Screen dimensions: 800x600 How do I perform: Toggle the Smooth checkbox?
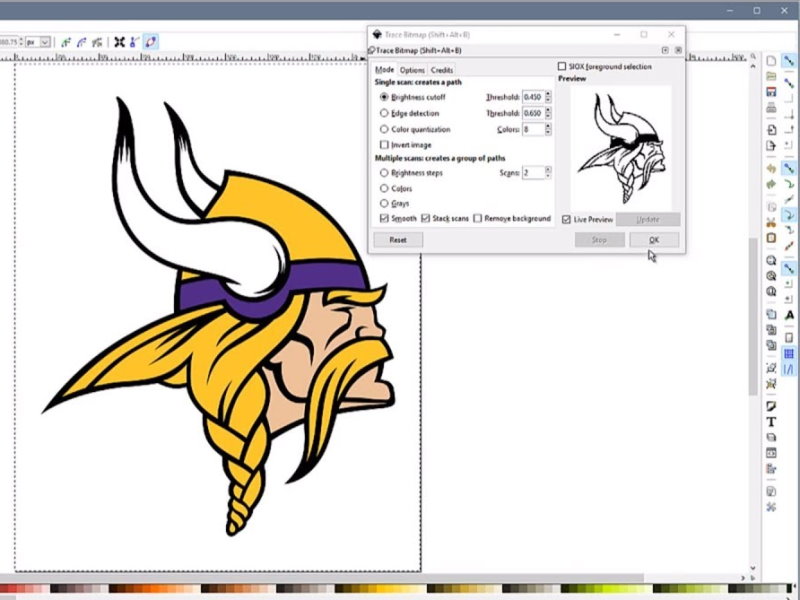point(384,218)
